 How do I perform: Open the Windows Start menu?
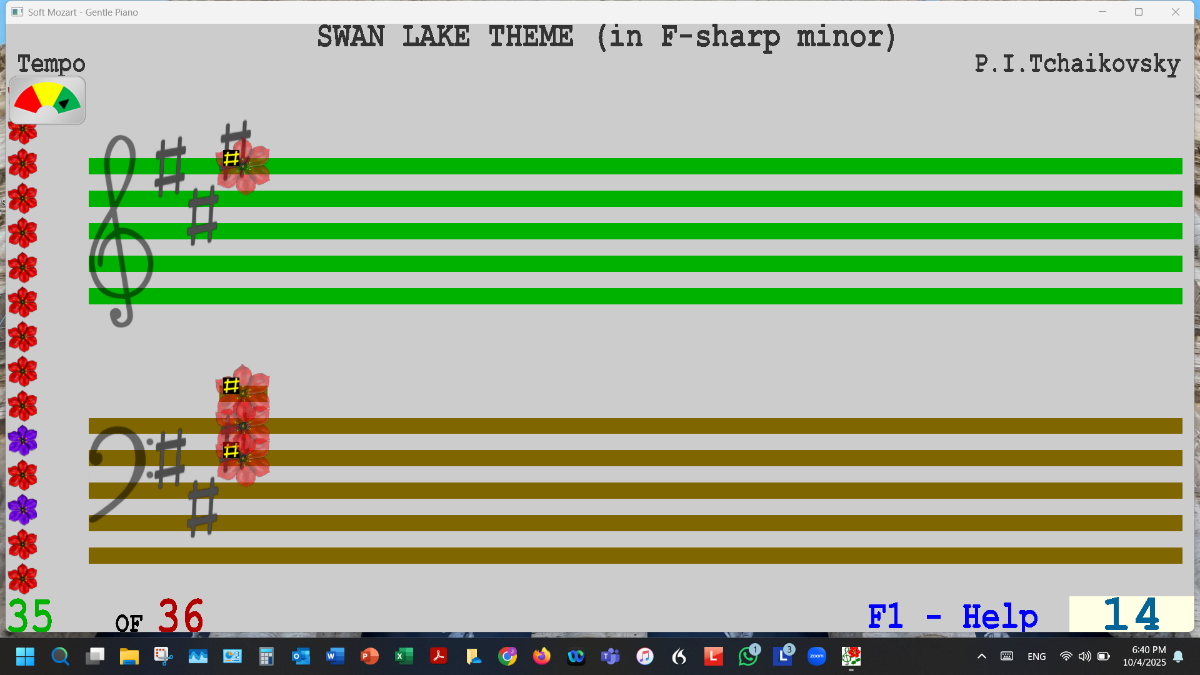[25, 656]
